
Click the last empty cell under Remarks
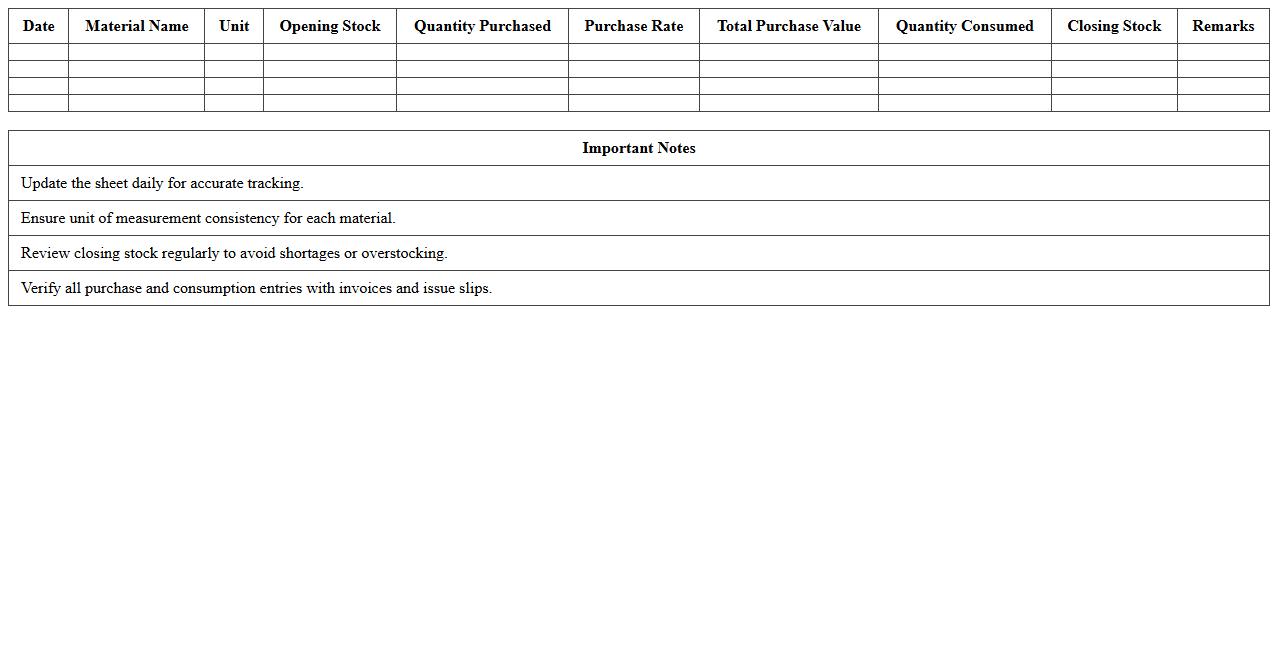coord(1223,103)
